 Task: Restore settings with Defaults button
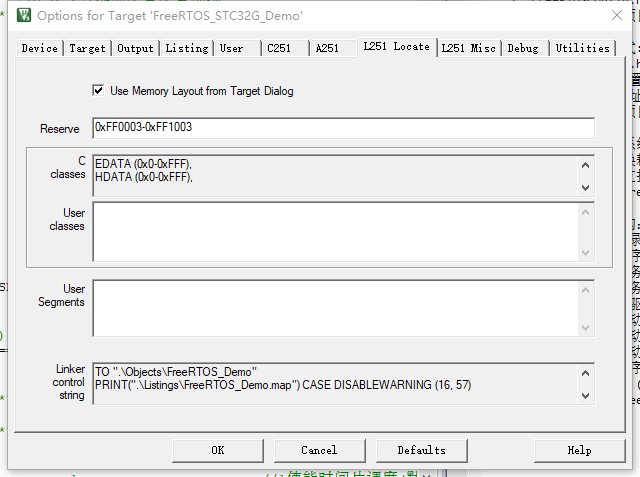(x=422, y=450)
